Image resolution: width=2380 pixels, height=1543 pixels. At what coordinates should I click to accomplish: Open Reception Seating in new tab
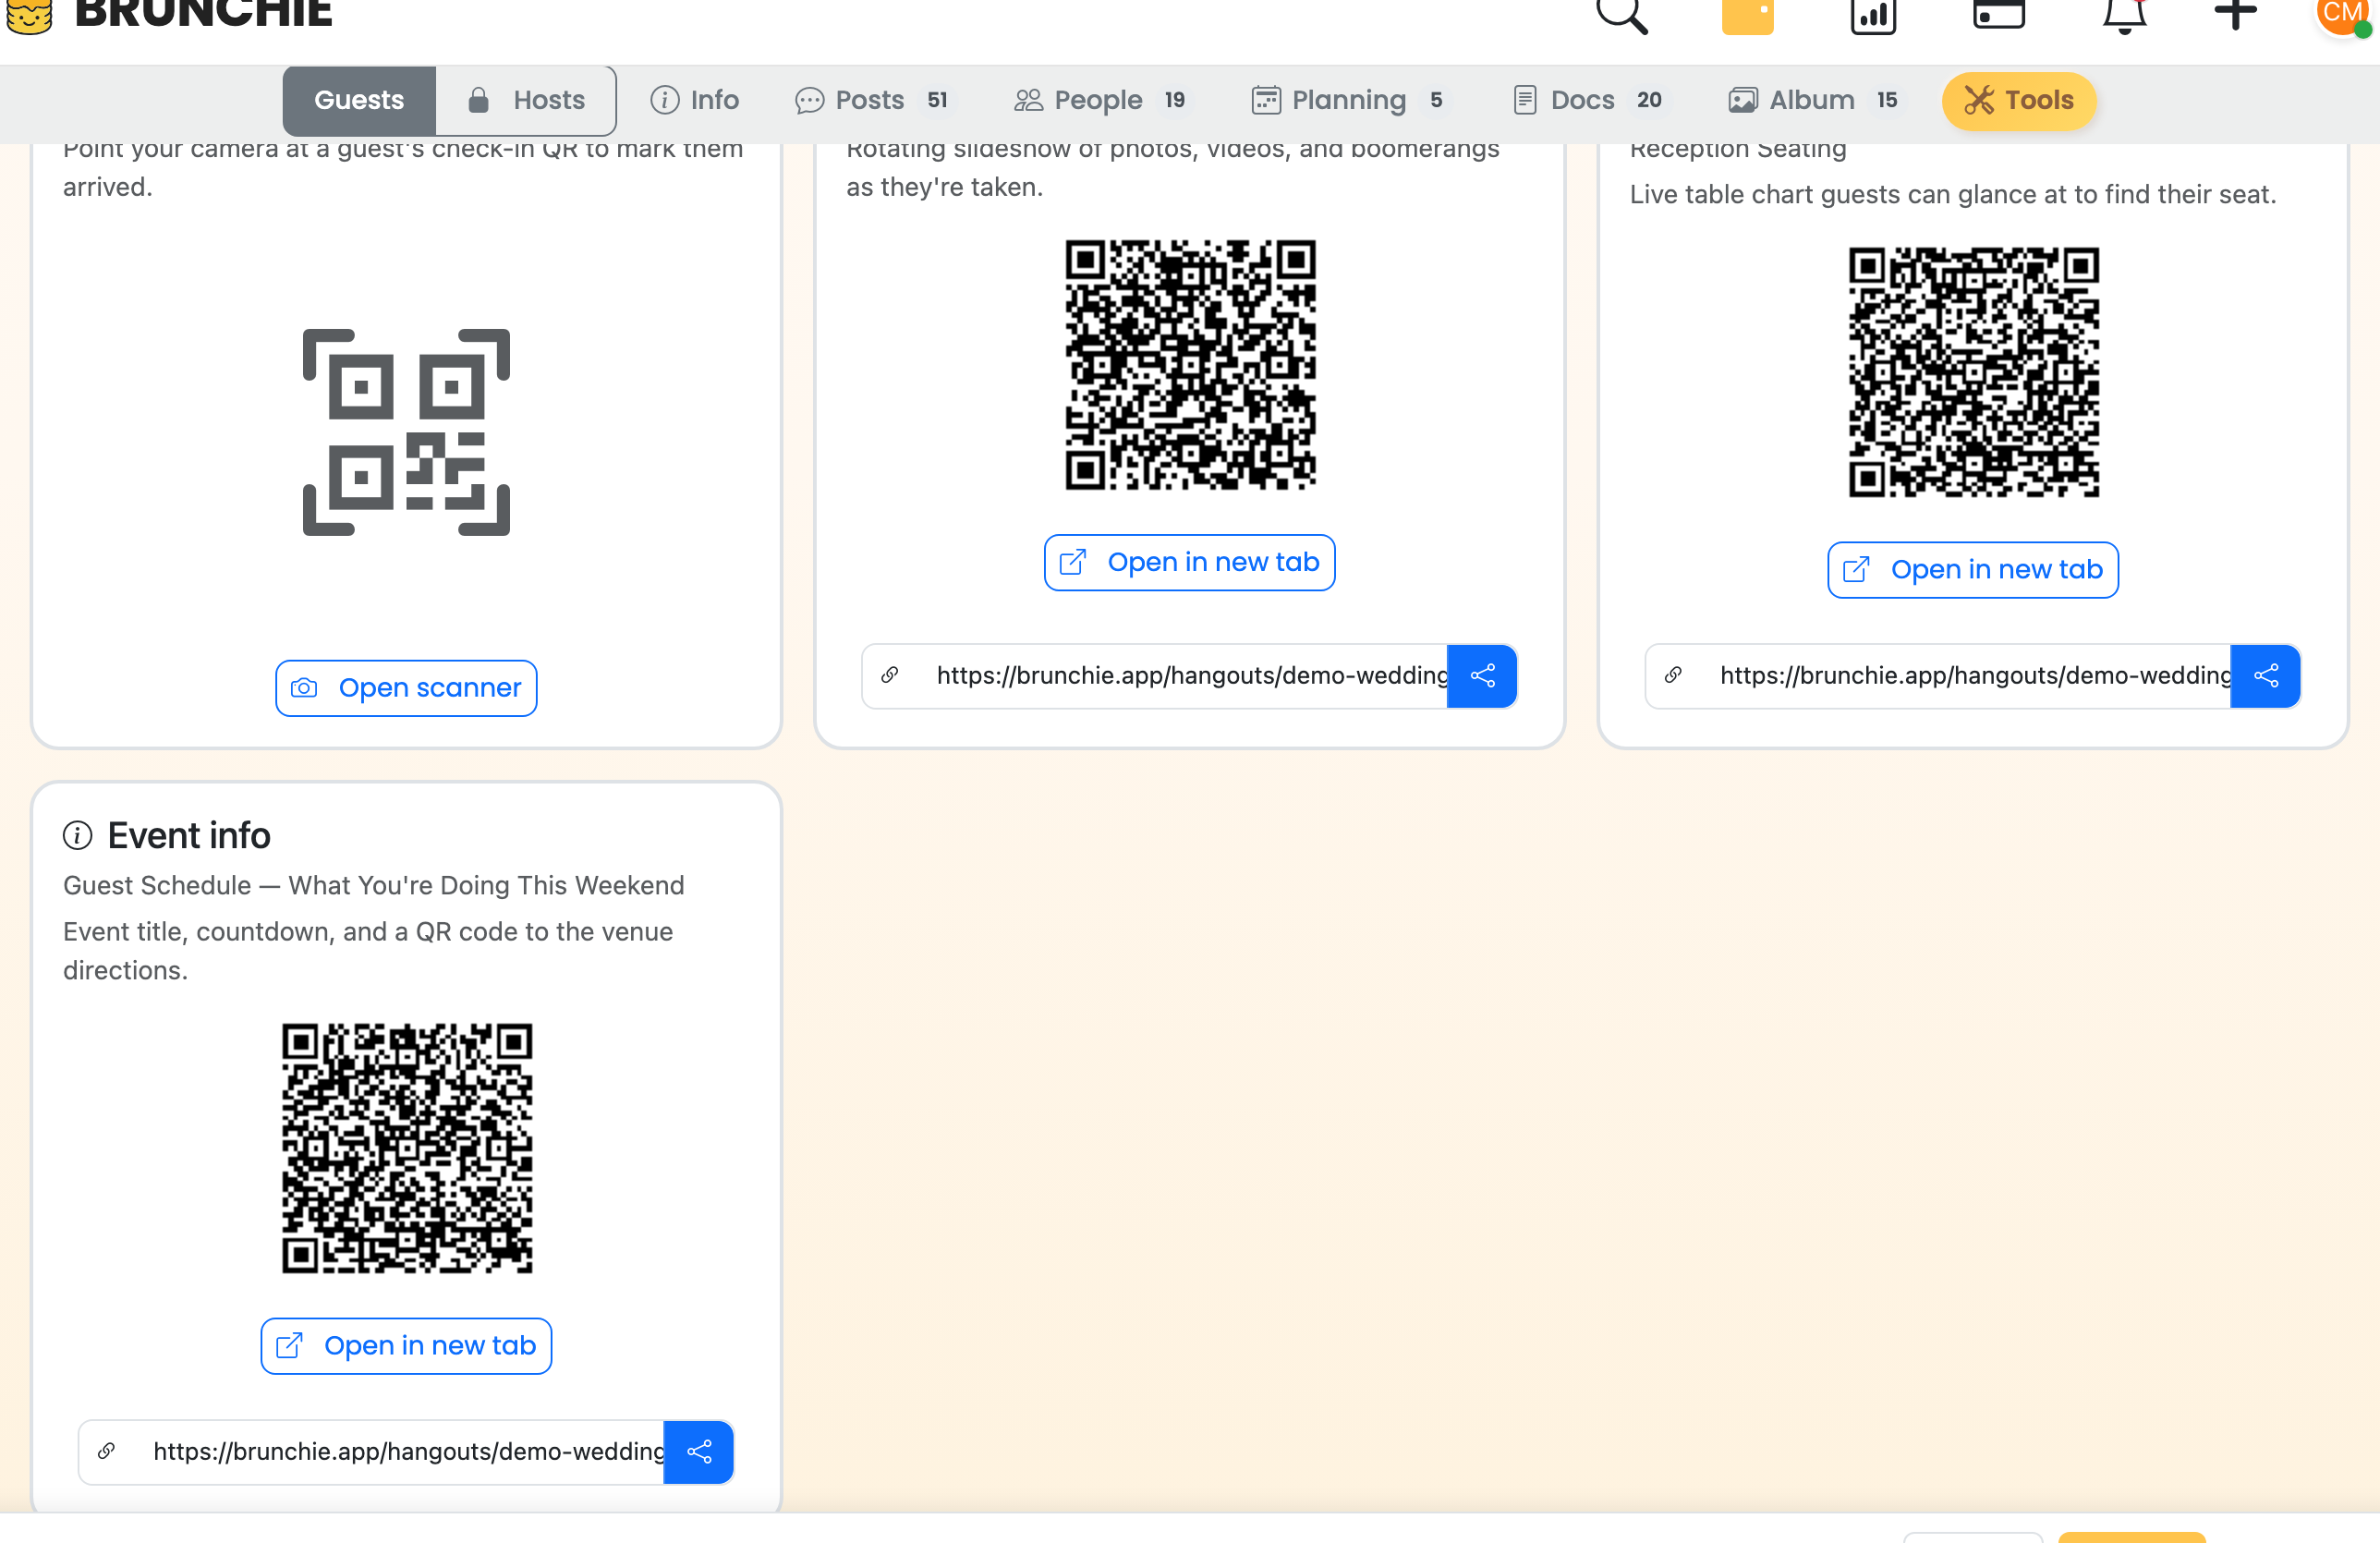click(1972, 569)
